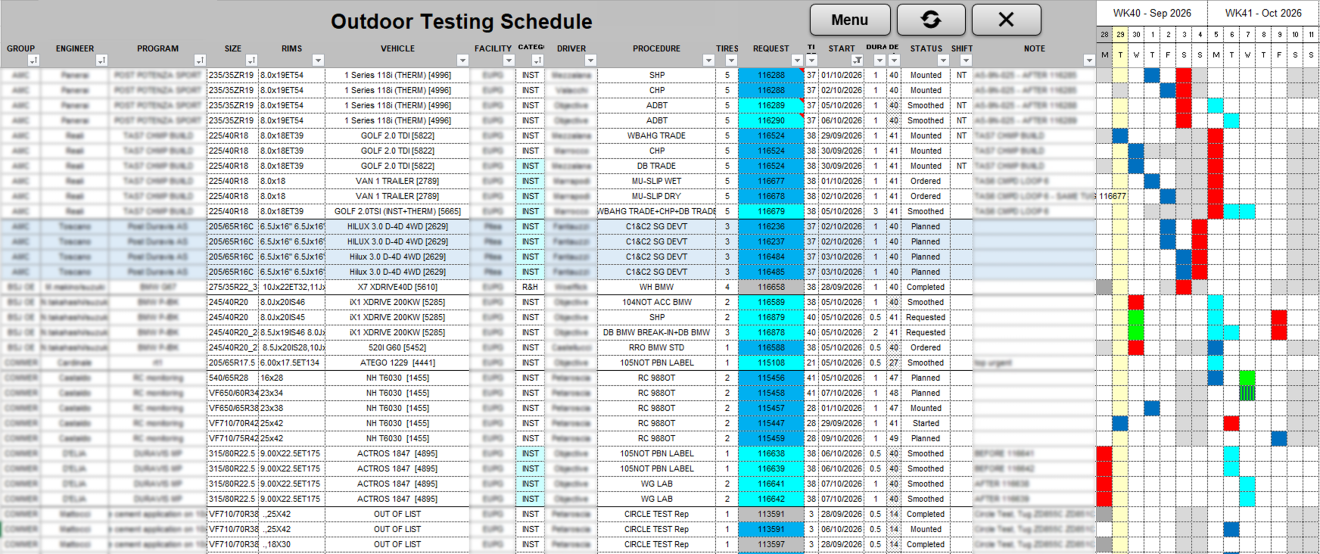Image resolution: width=1320 pixels, height=554 pixels.
Task: Select request cell 115108
Action: click(771, 362)
